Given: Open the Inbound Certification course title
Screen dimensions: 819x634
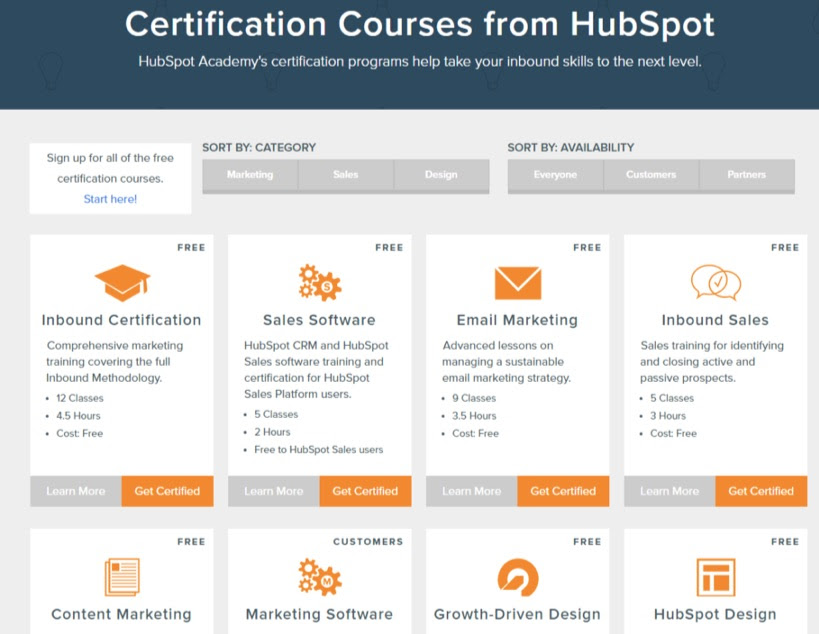Looking at the screenshot, I should tap(122, 320).
